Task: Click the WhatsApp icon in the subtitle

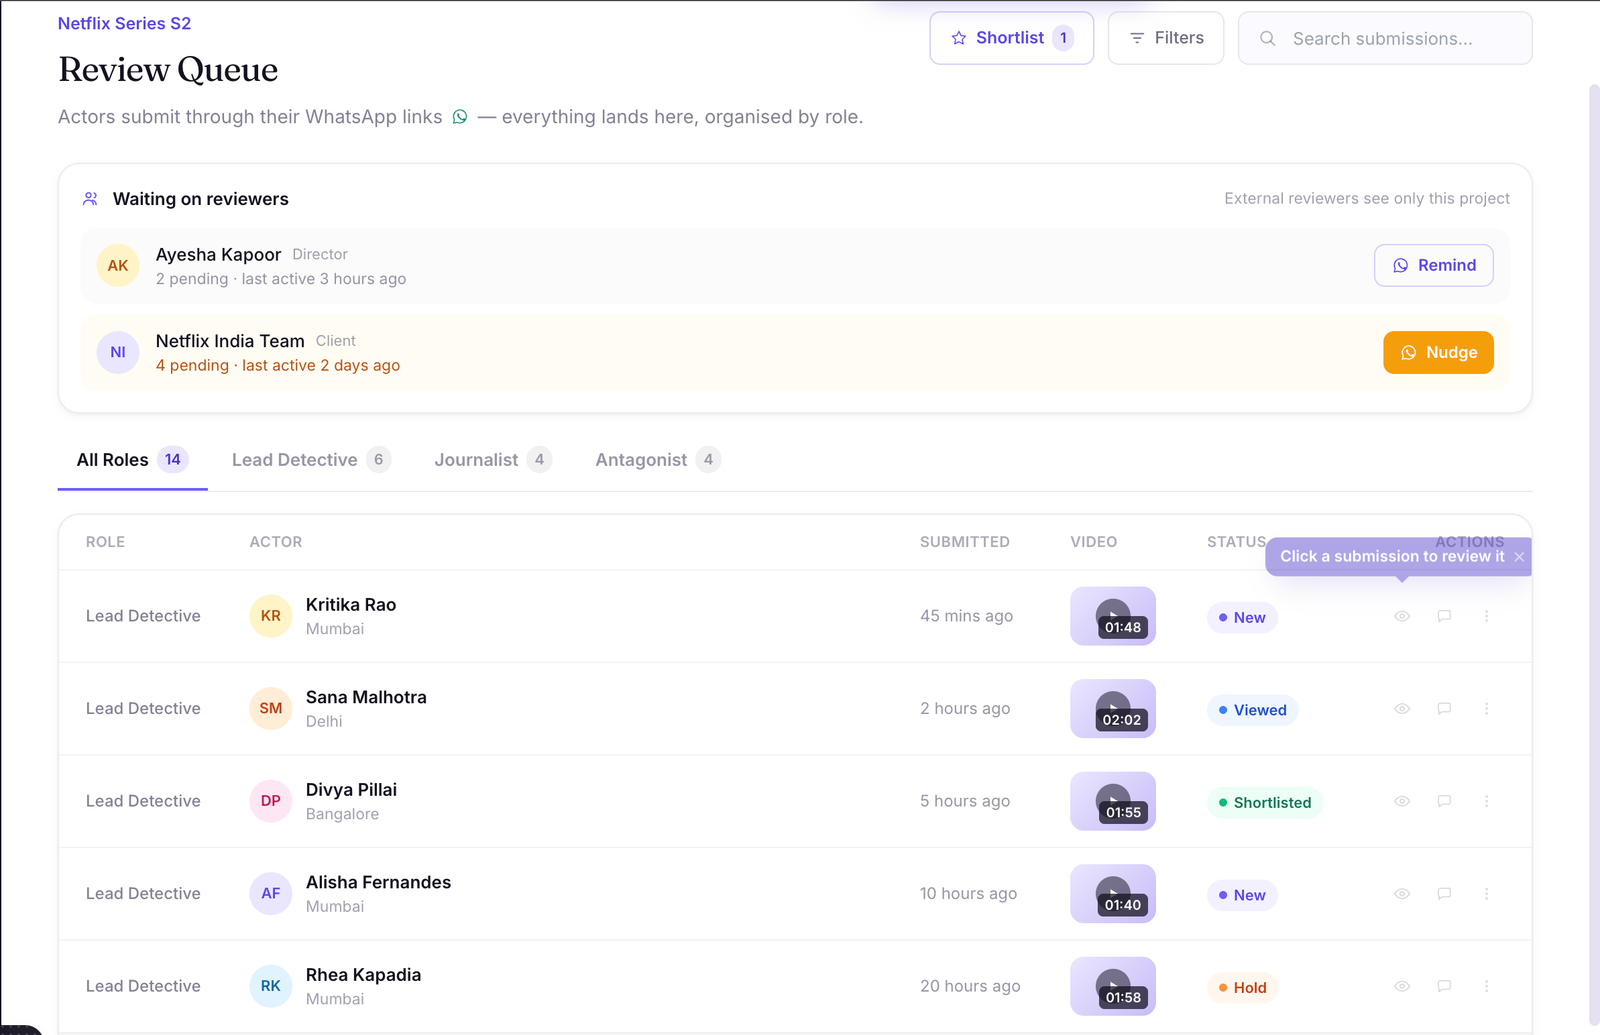Action: [460, 117]
